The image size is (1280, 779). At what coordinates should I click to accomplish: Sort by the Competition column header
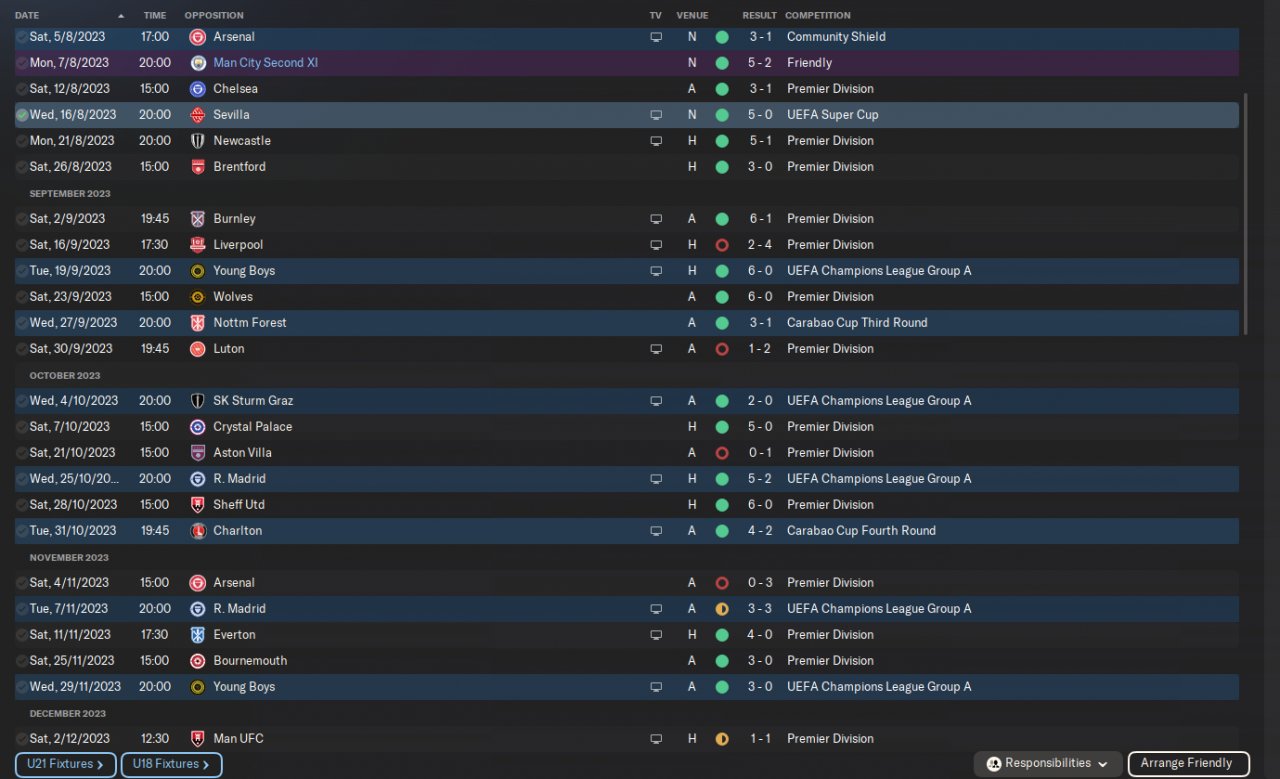[818, 16]
